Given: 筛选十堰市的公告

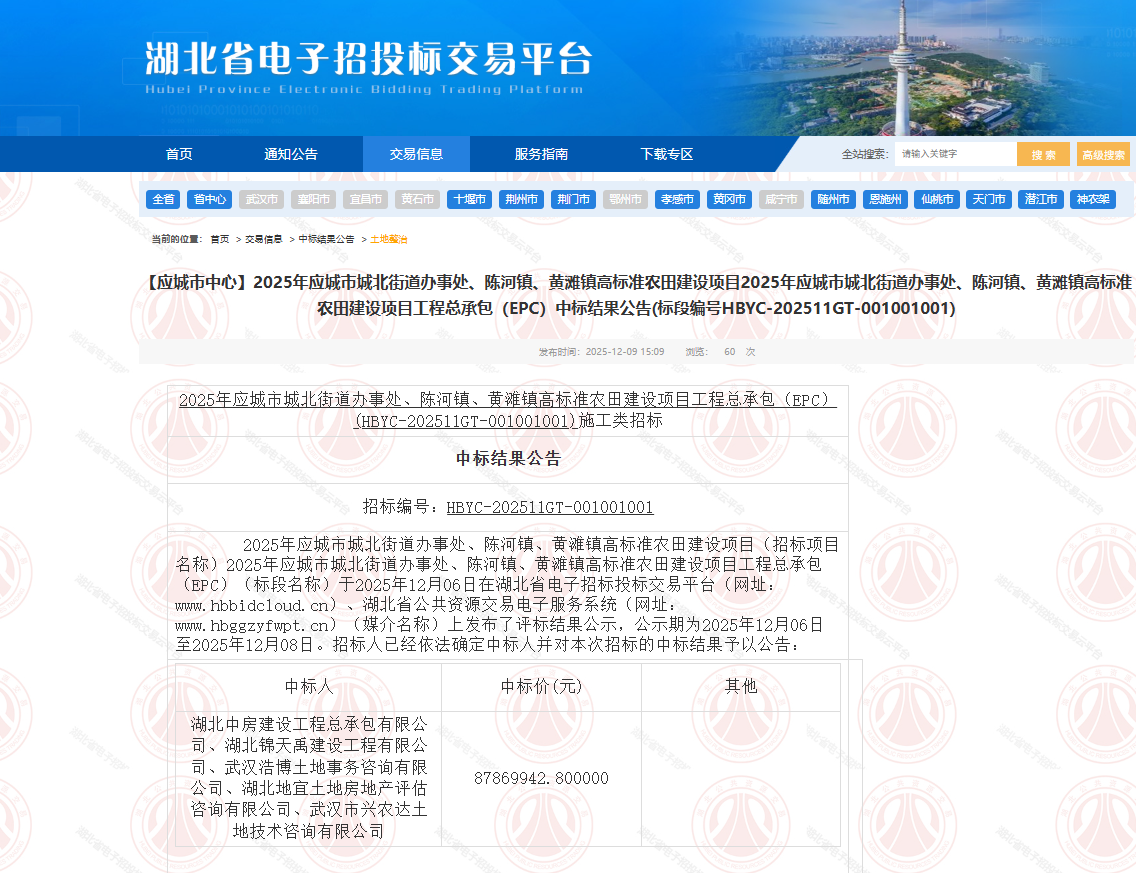Looking at the screenshot, I should 469,199.
